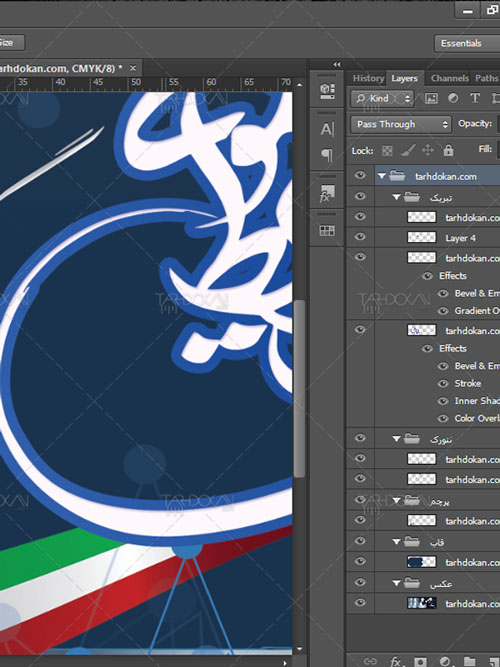Click the عکس group layer thumbnail
The image size is (500, 667).
[x=421, y=603]
